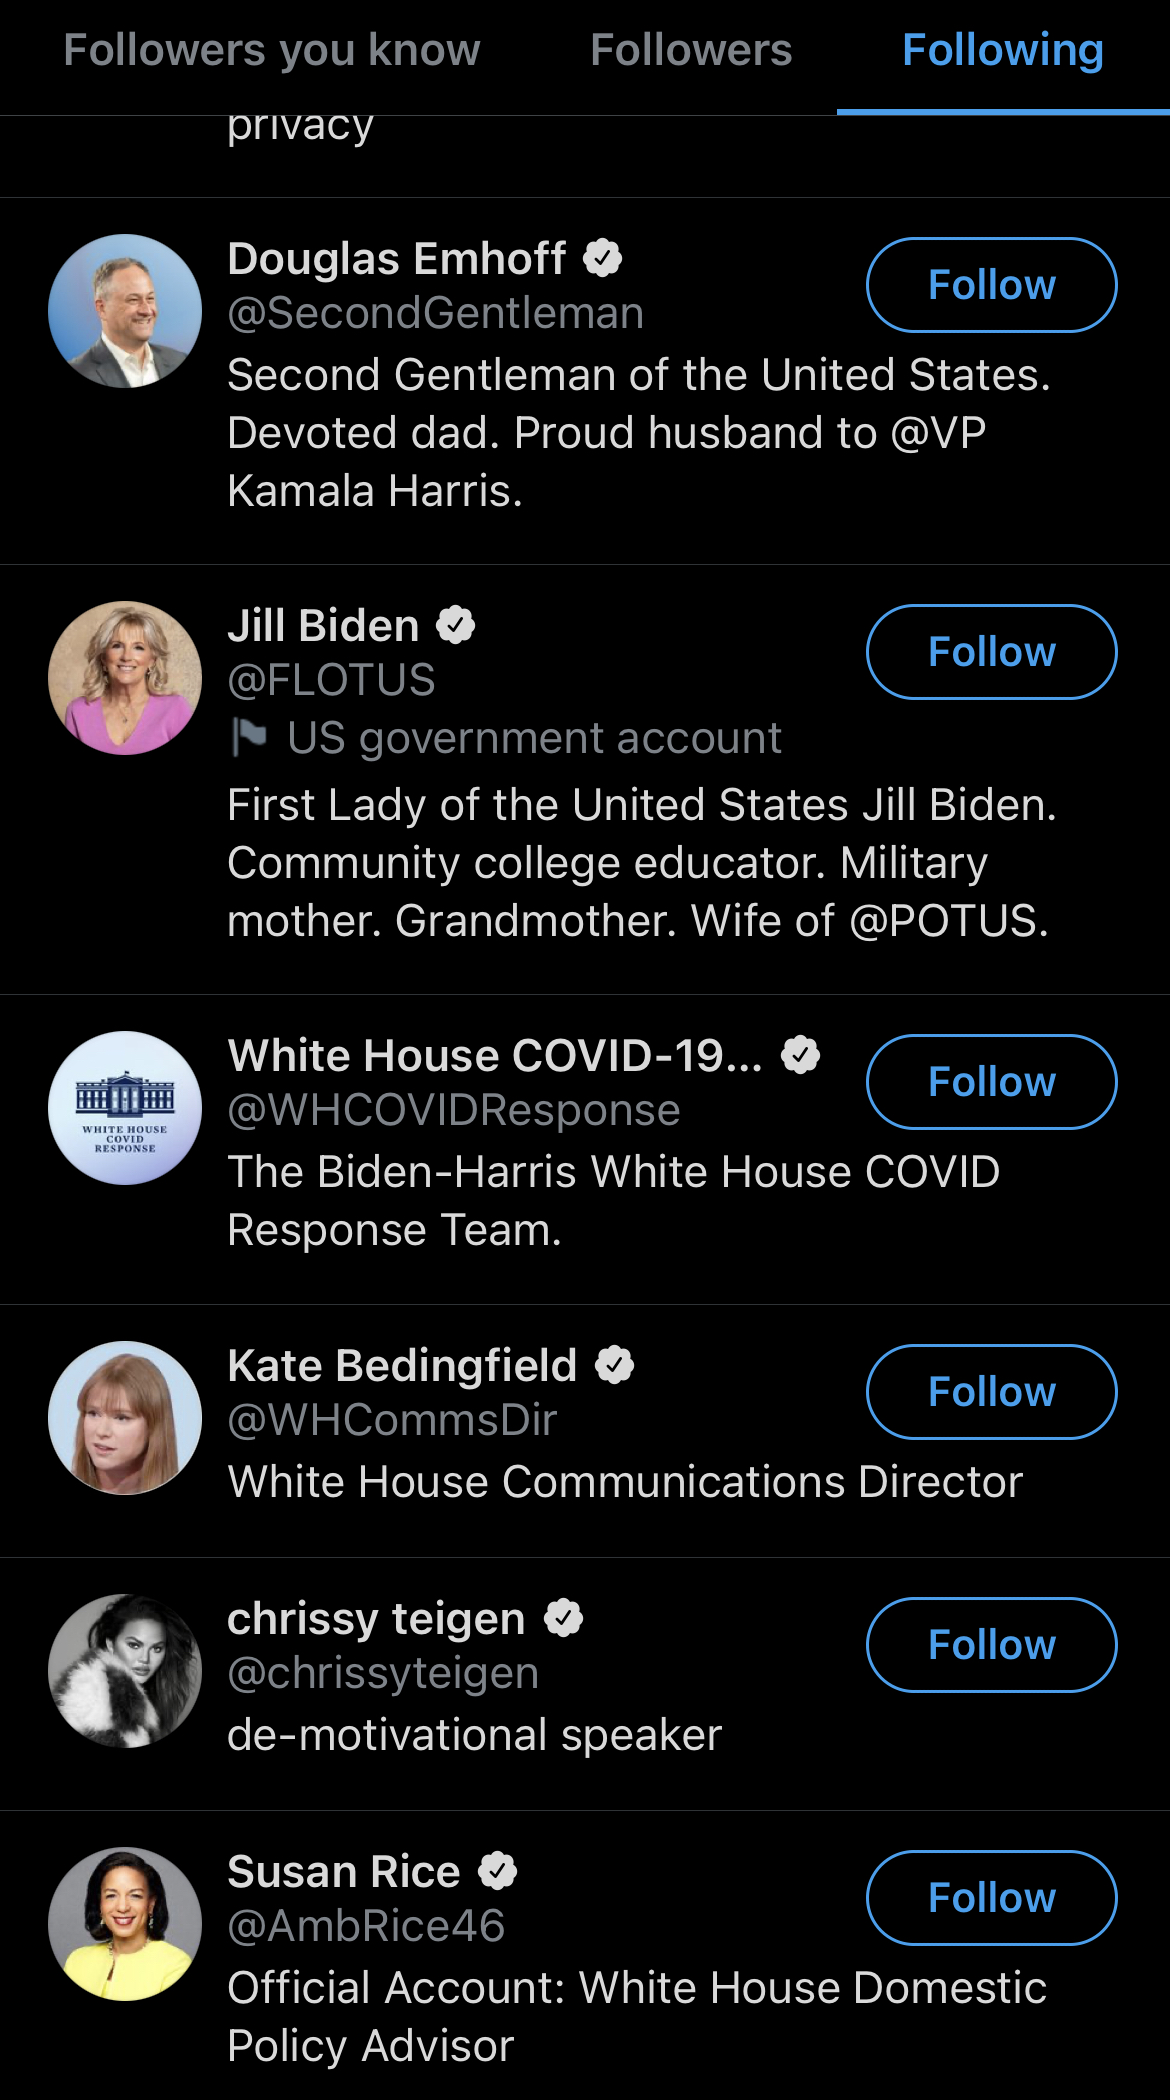Tap the US government account flag icon
The width and height of the screenshot is (1170, 2100).
coord(249,738)
